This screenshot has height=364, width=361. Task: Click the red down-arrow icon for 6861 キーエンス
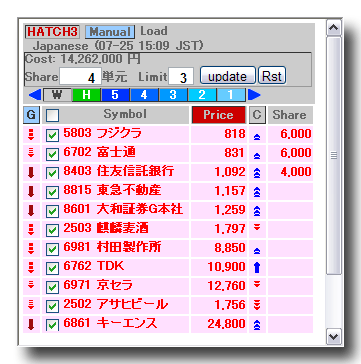tap(31, 324)
